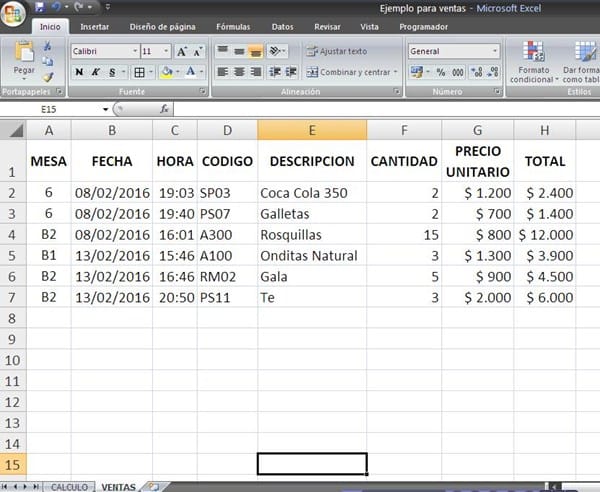Screen dimensions: 600x492
Task: Open the customize quick access toolbar arrow
Action: coord(108,7)
